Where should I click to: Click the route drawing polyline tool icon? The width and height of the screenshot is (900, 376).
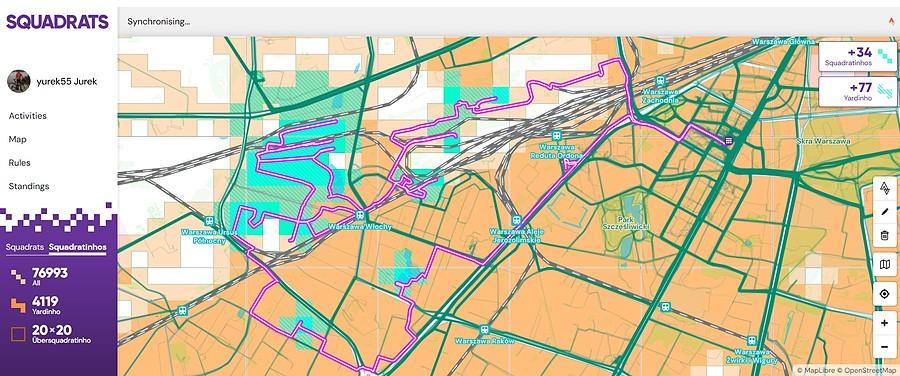pyautogui.click(x=885, y=188)
